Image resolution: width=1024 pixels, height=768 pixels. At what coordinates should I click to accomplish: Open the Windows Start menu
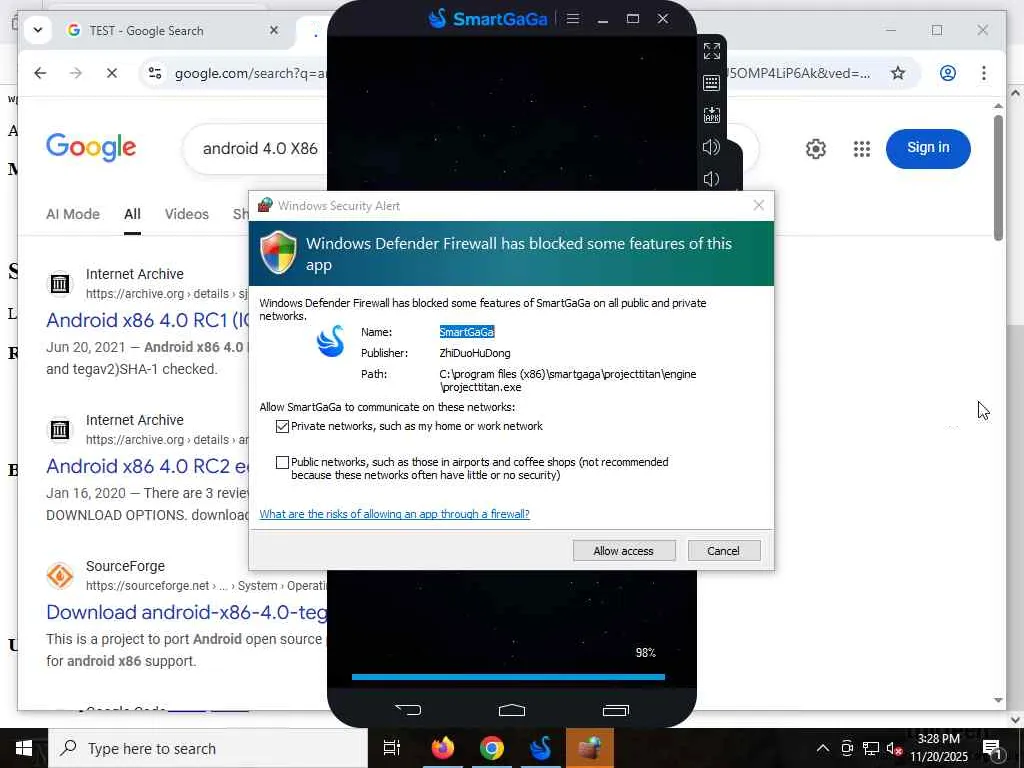[x=24, y=748]
